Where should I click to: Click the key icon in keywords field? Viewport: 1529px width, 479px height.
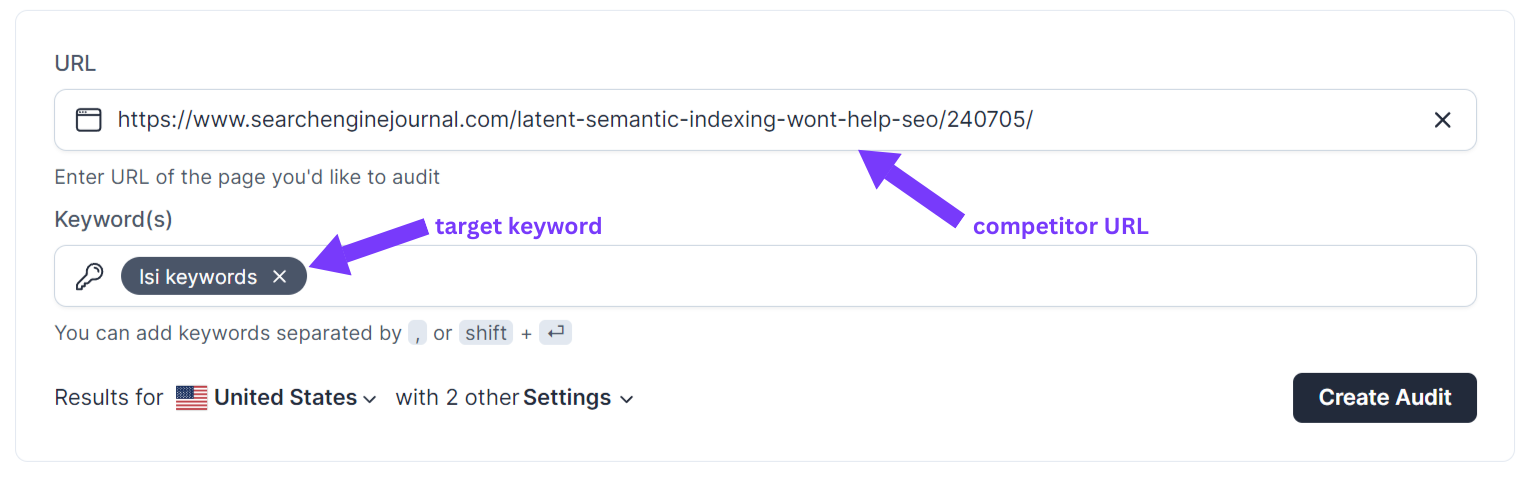click(90, 277)
